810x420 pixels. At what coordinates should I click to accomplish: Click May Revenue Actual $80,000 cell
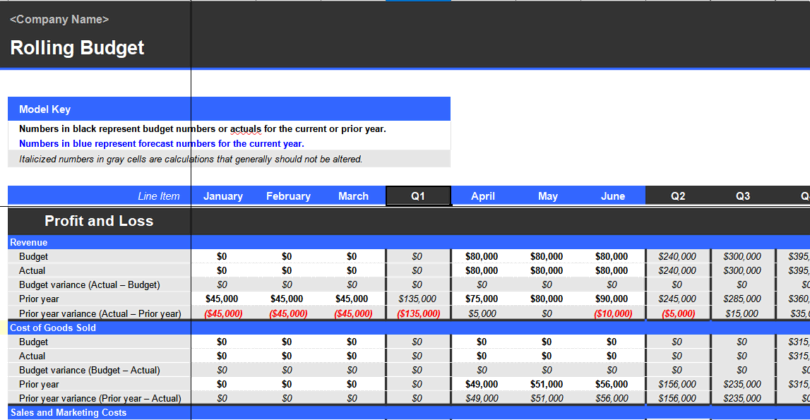point(548,271)
